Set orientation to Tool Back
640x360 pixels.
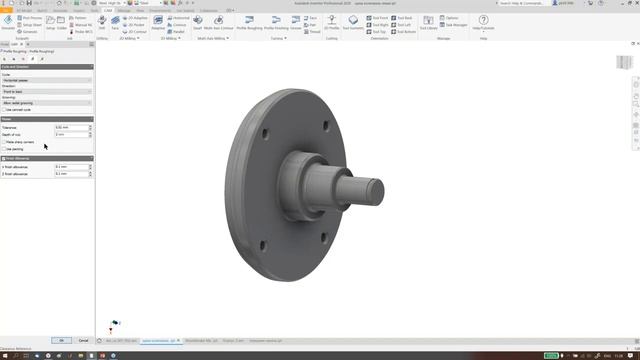[x=402, y=18]
